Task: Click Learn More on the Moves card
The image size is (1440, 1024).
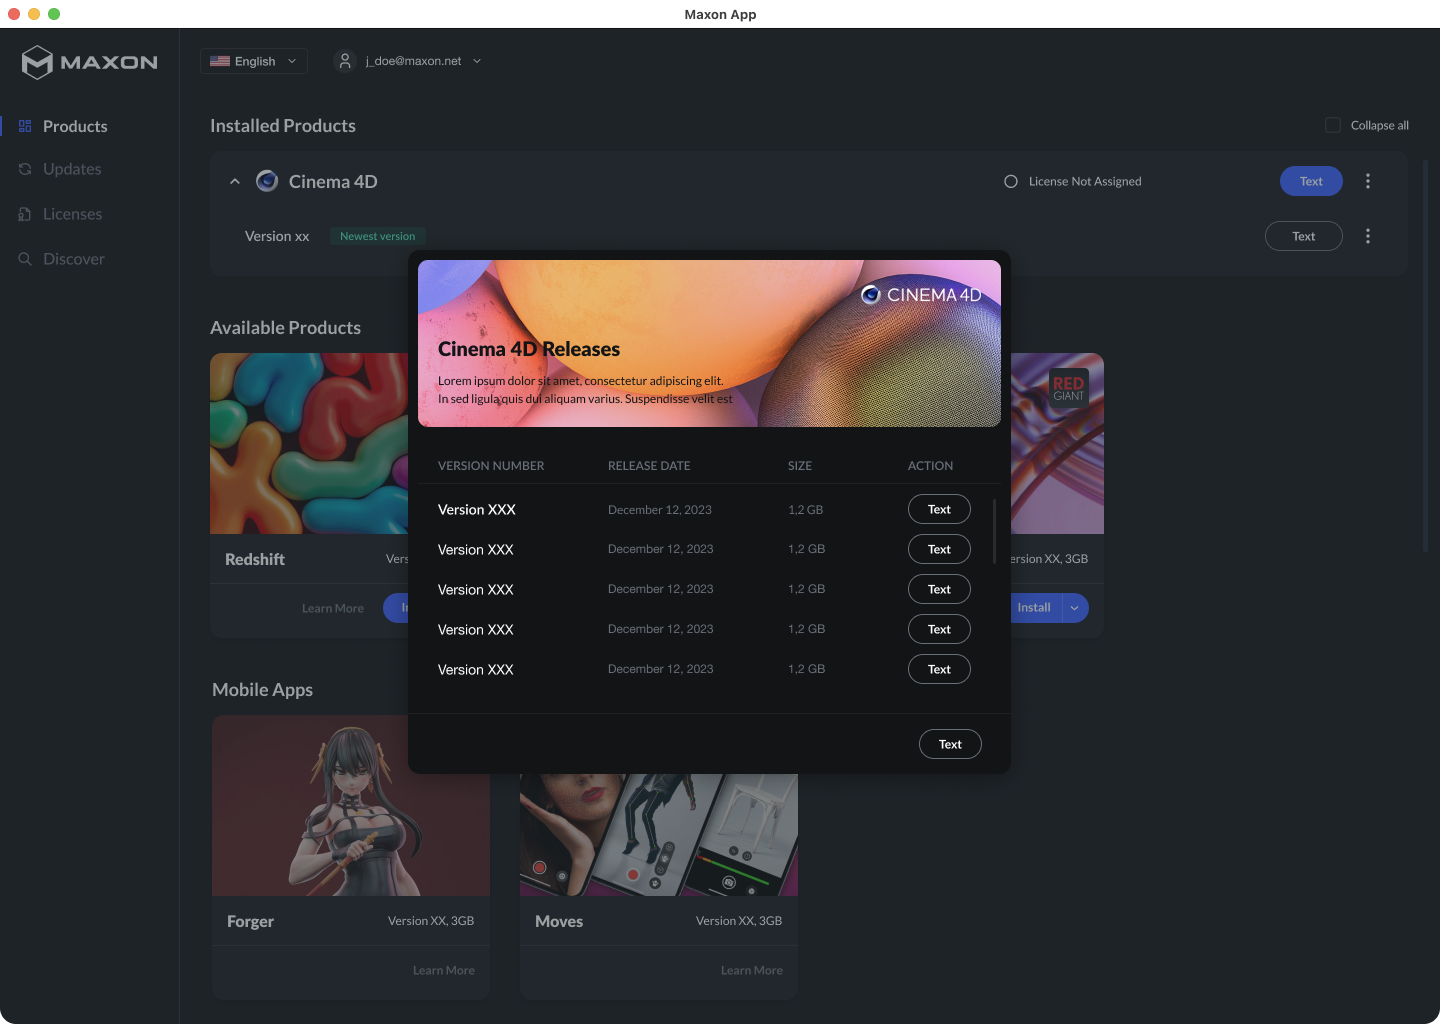Action: click(752, 970)
